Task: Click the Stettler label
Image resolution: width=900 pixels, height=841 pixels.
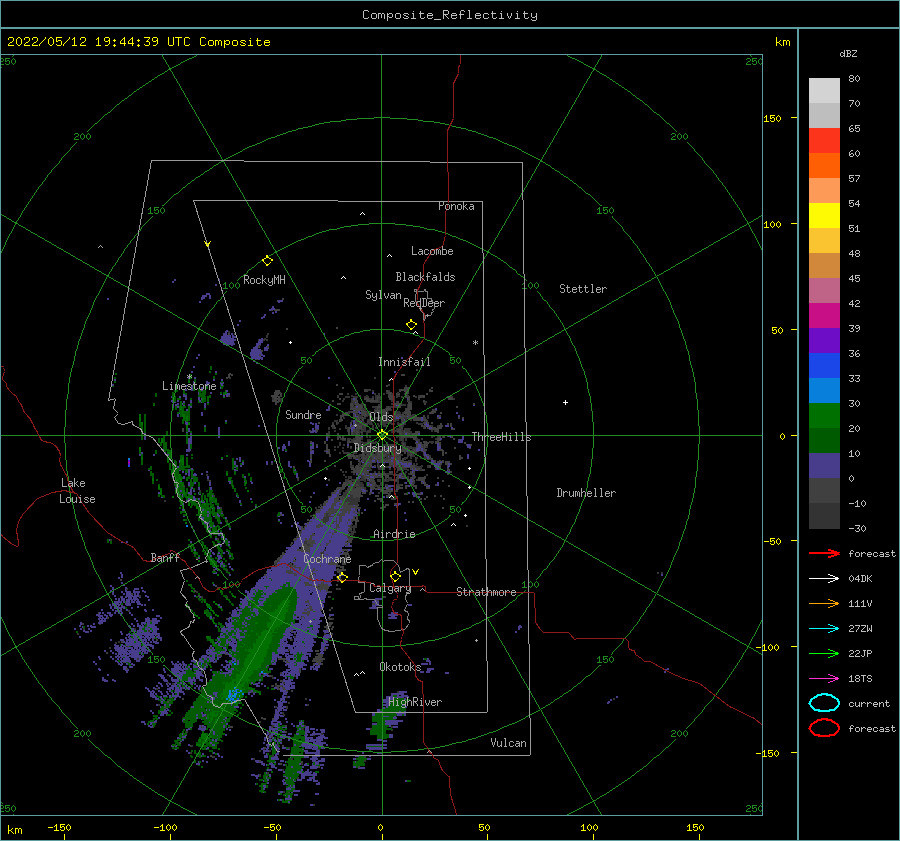Action: (x=583, y=289)
